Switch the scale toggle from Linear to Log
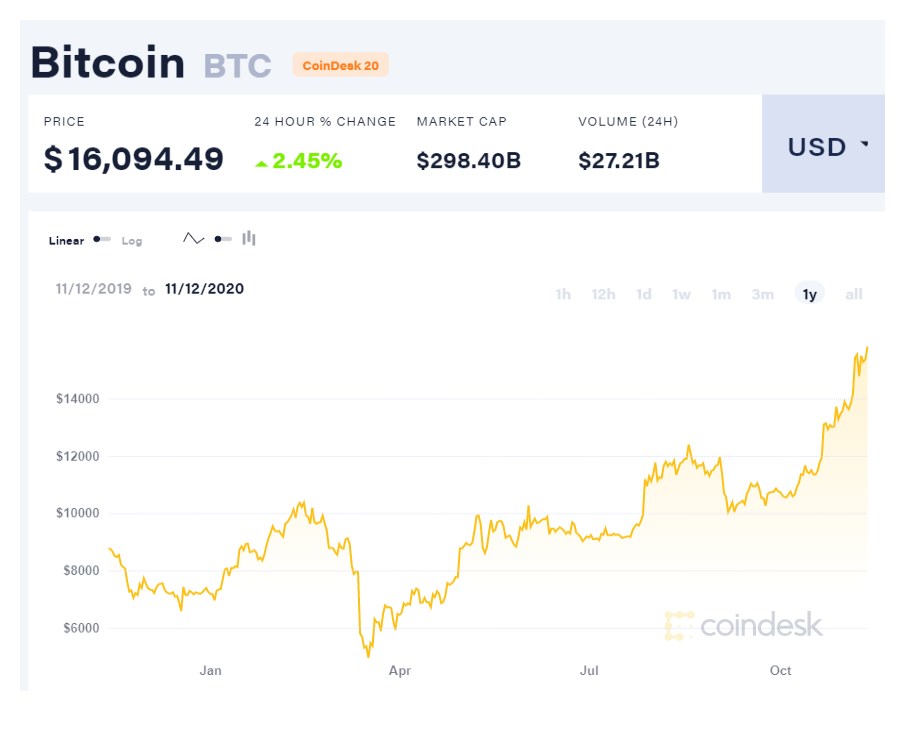 click(131, 240)
